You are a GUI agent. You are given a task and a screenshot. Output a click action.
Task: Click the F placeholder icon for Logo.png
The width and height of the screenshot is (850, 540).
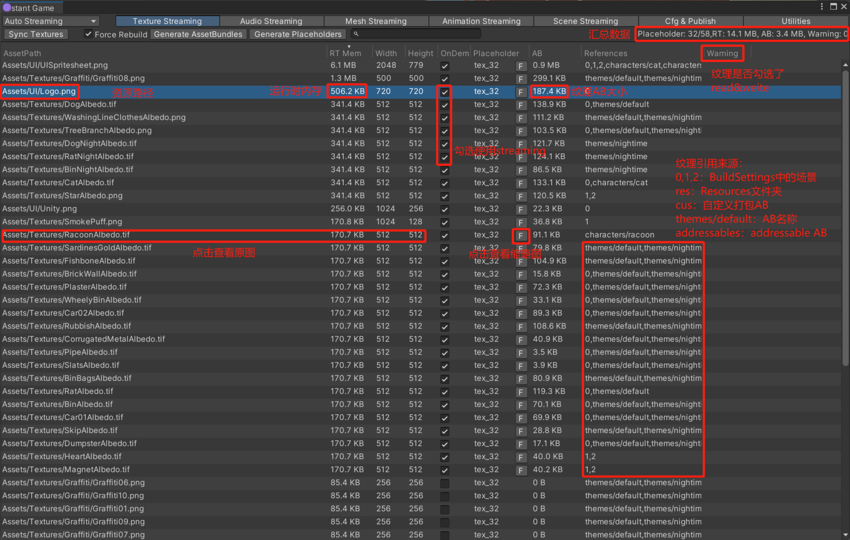(521, 92)
